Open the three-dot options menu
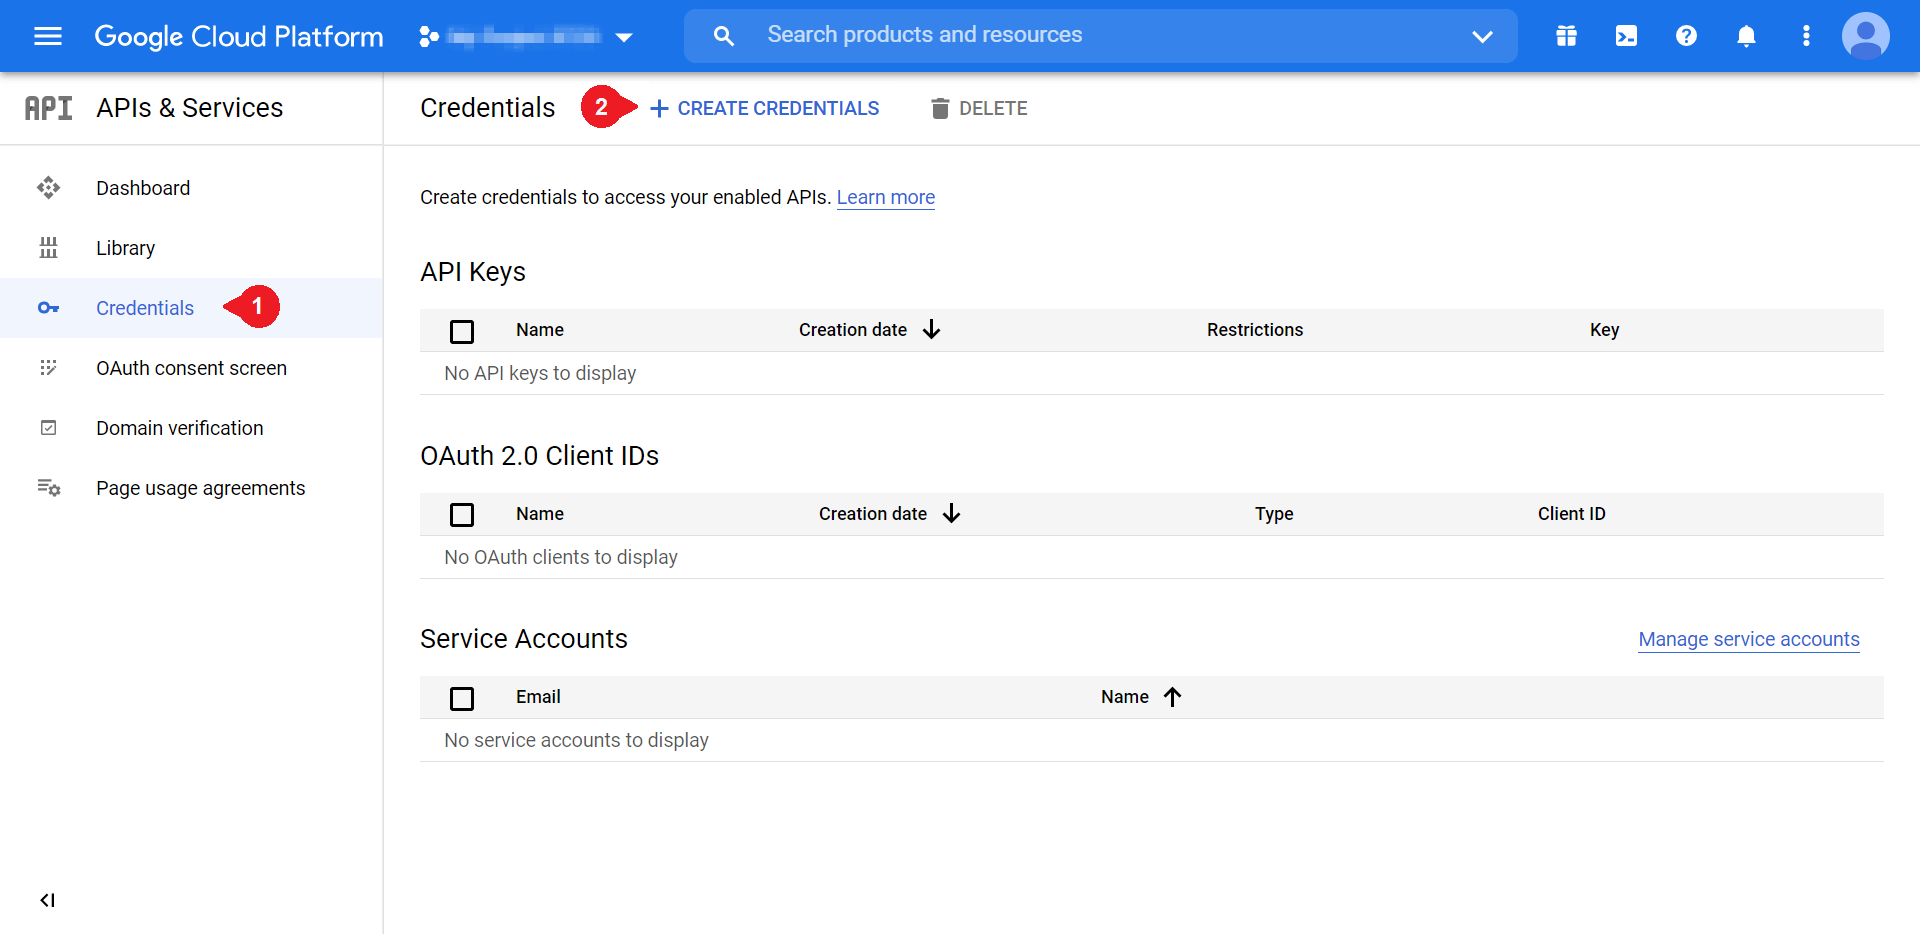Viewport: 1920px width, 934px height. pyautogui.click(x=1806, y=35)
